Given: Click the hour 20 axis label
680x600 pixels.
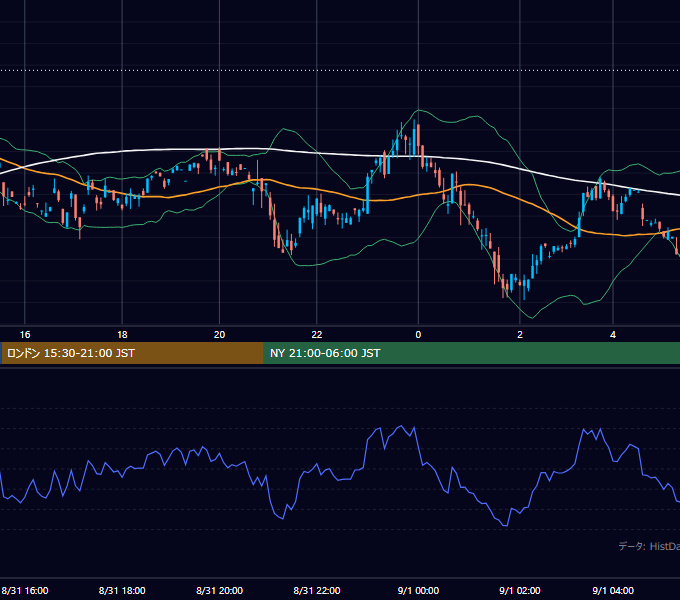Looking at the screenshot, I should 219,335.
